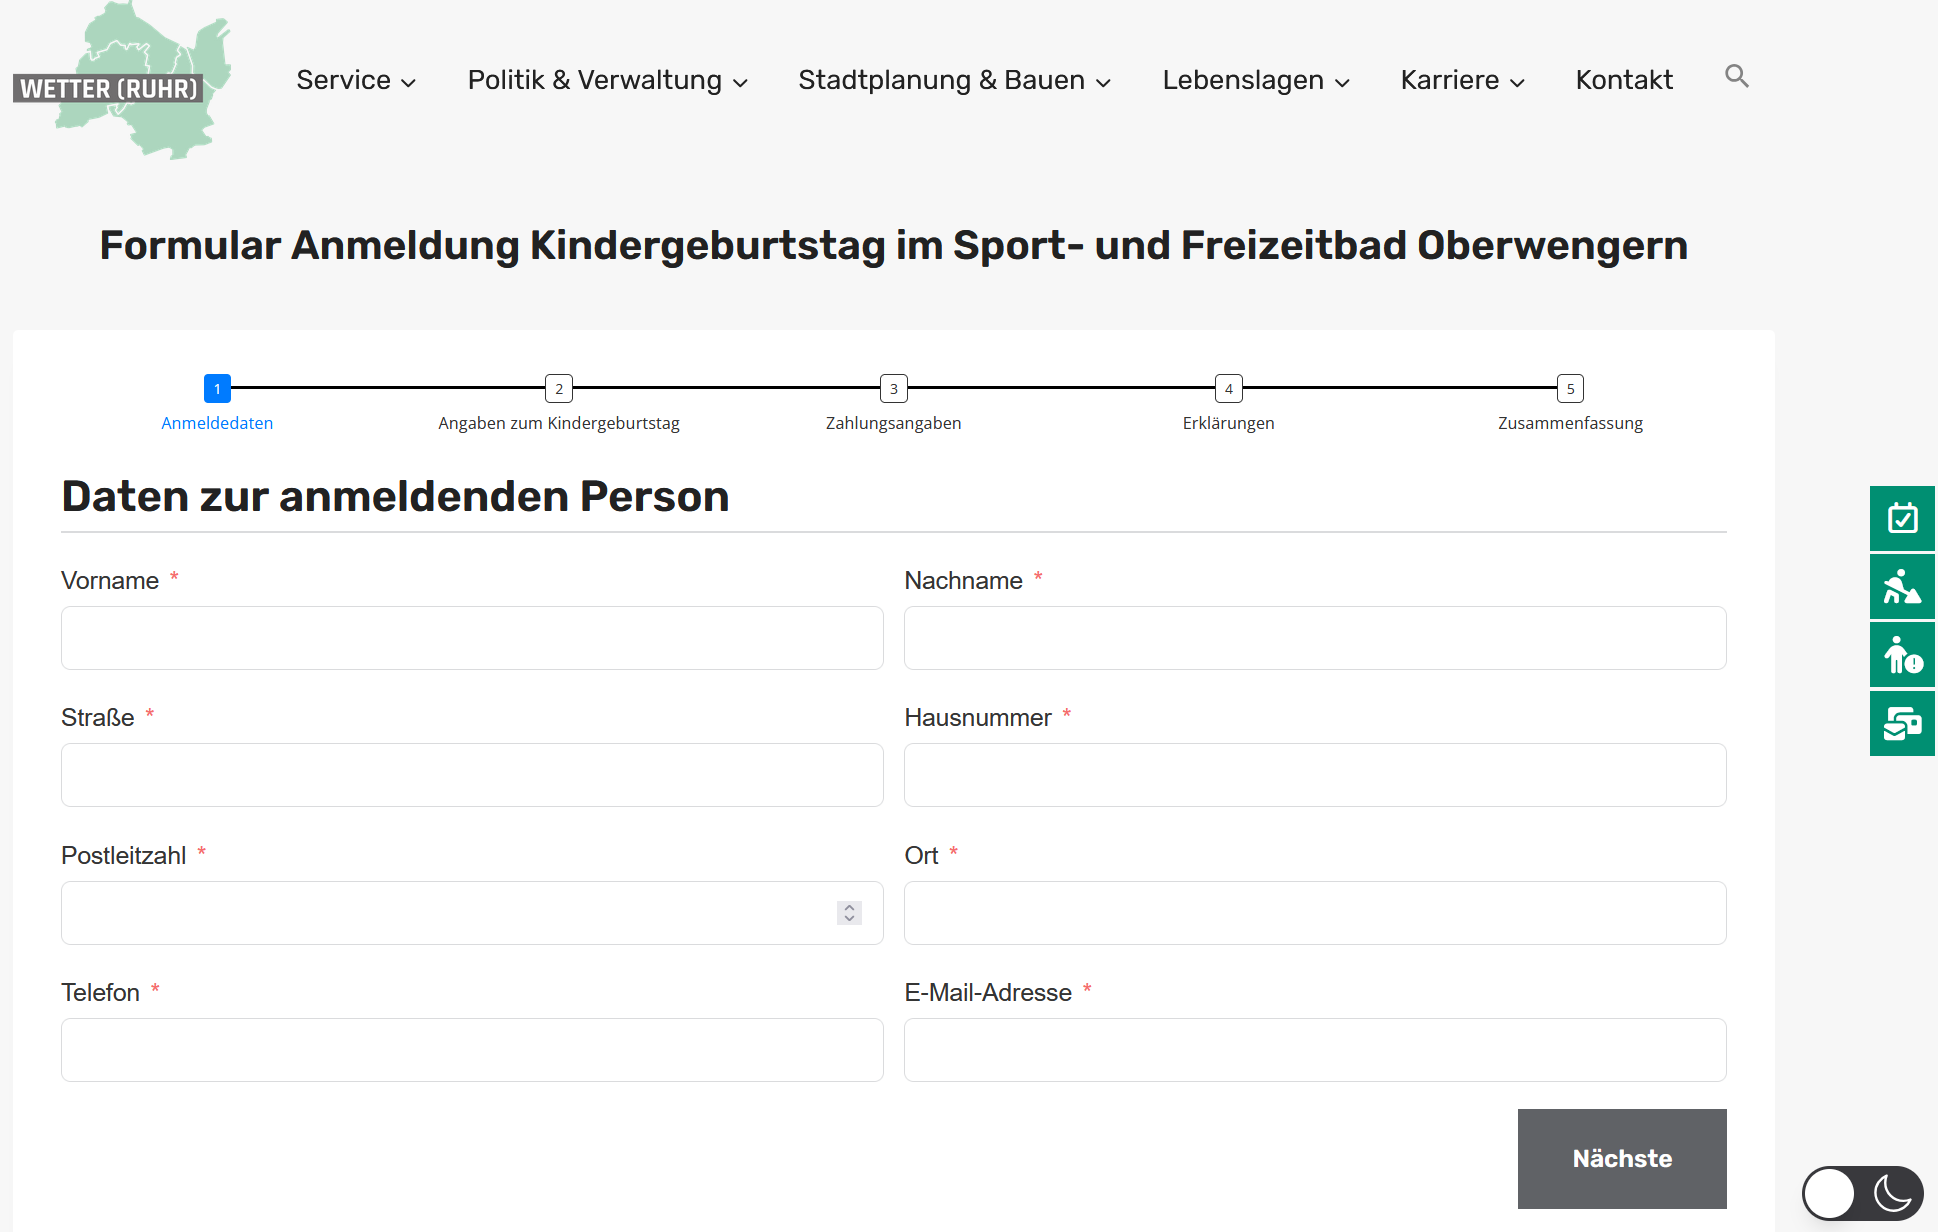1938x1232 pixels.
Task: Focus the E-Mail-Adresse text field
Action: (x=1314, y=1050)
